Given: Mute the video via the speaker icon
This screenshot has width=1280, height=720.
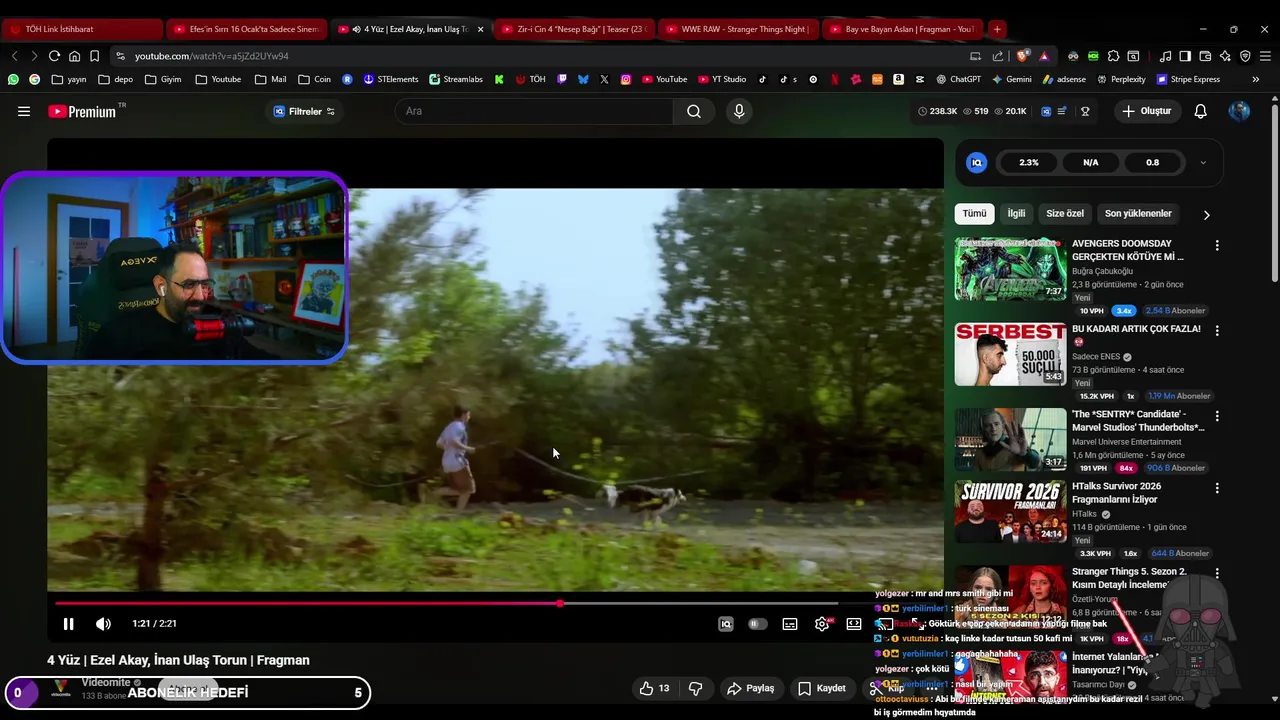Looking at the screenshot, I should point(103,624).
